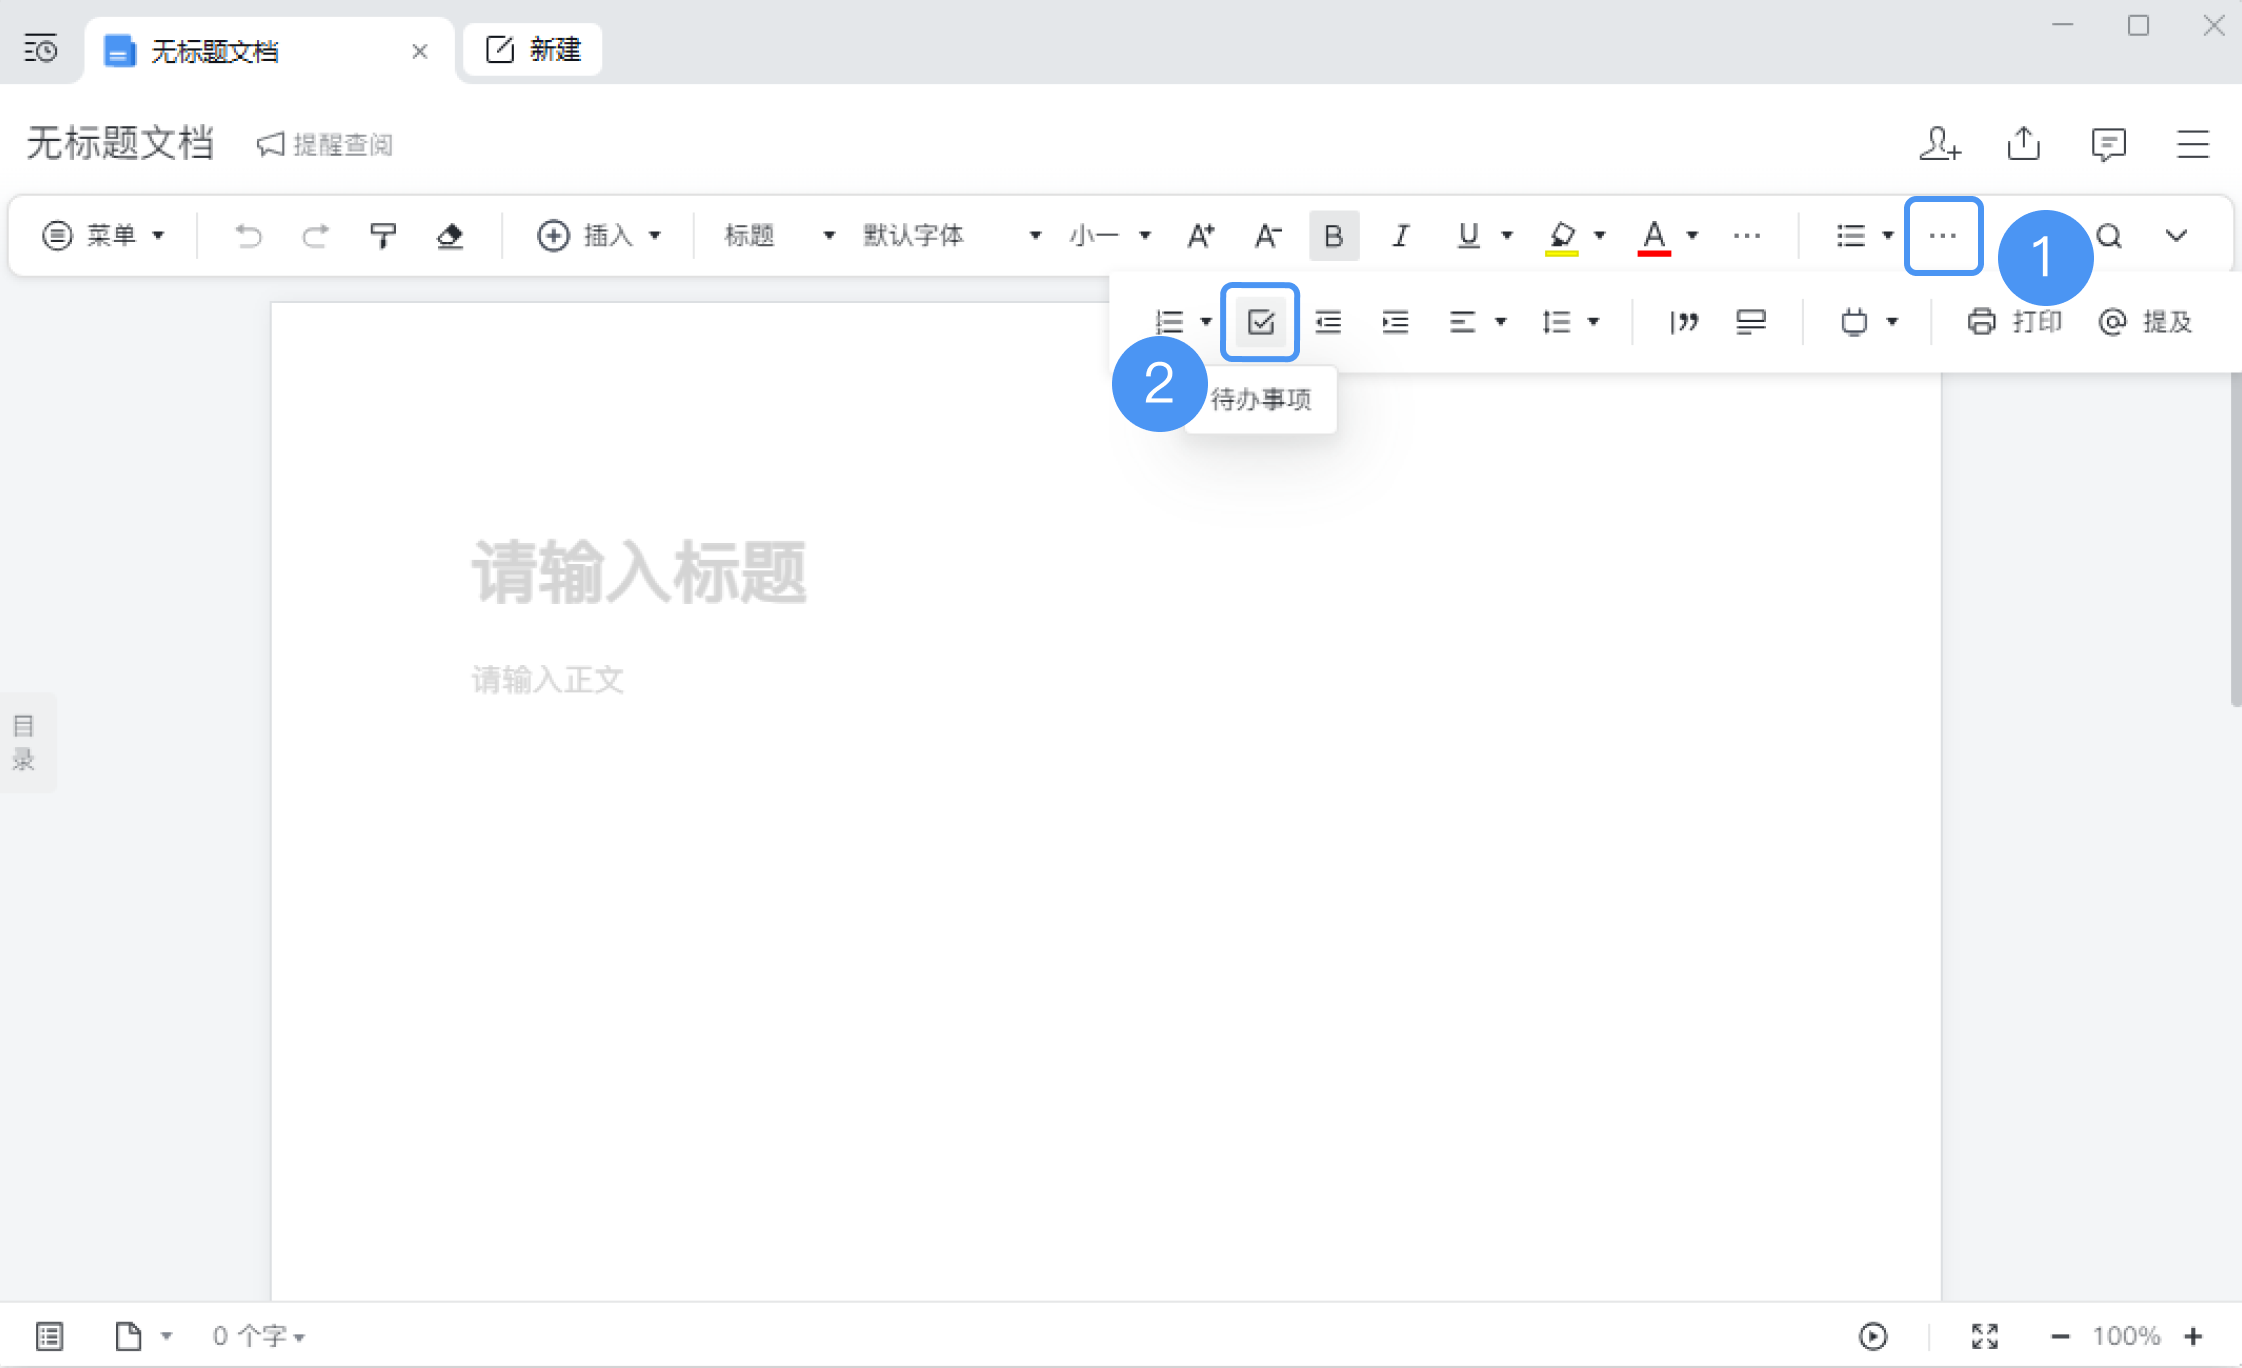The height and width of the screenshot is (1368, 2242).
Task: Click the clear formatting eraser icon
Action: pos(450,236)
